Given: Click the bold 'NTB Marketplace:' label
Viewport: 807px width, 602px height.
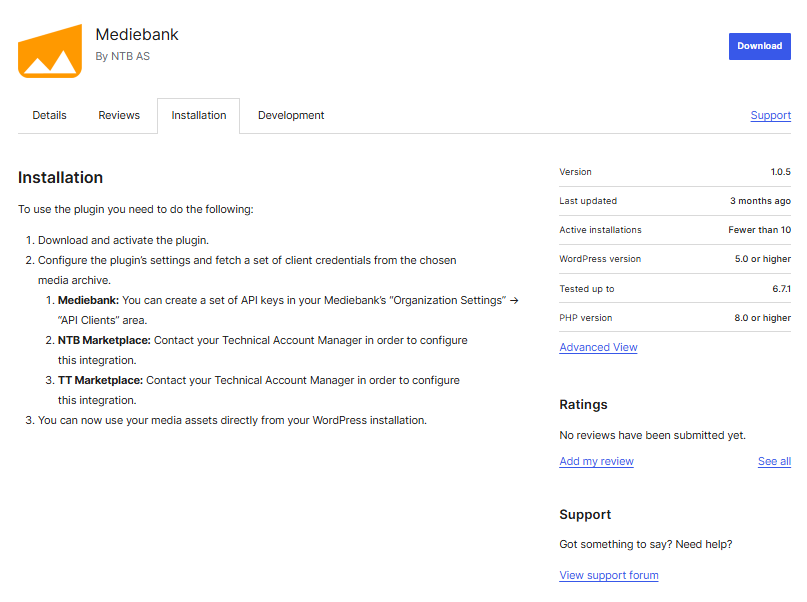Looking at the screenshot, I should (x=104, y=340).
